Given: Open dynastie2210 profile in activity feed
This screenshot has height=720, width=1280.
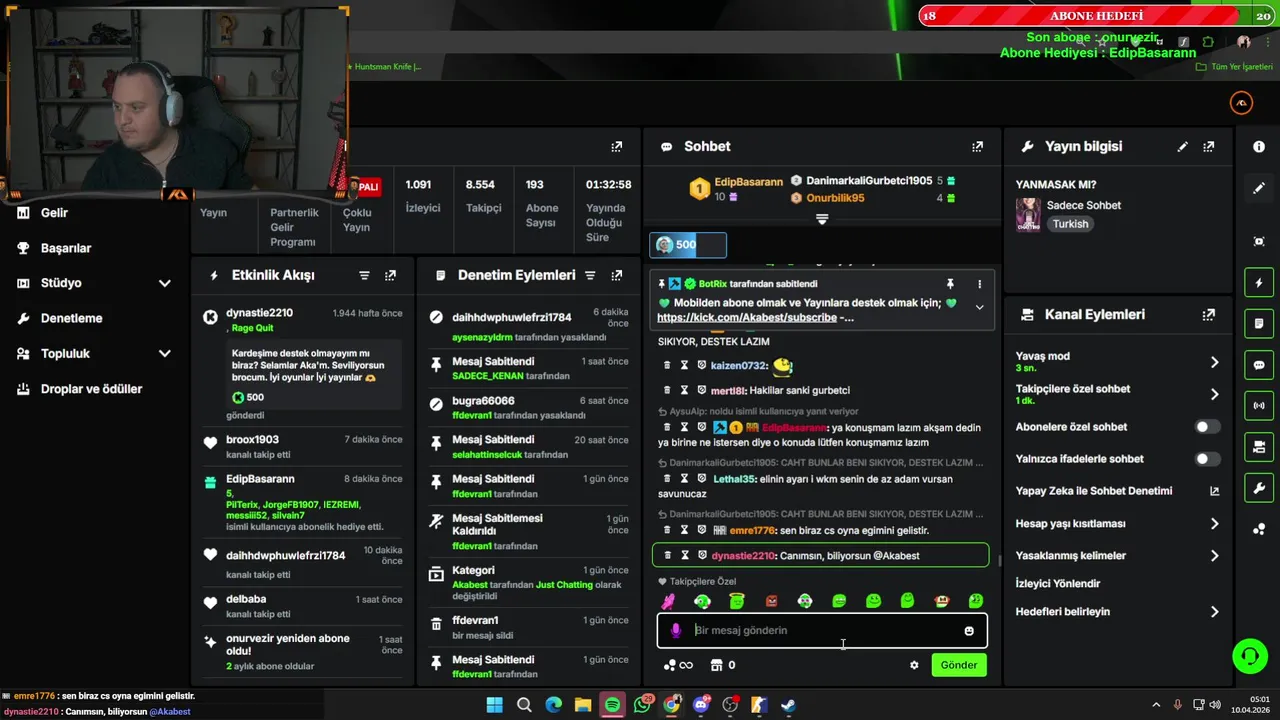Looking at the screenshot, I should coord(259,313).
